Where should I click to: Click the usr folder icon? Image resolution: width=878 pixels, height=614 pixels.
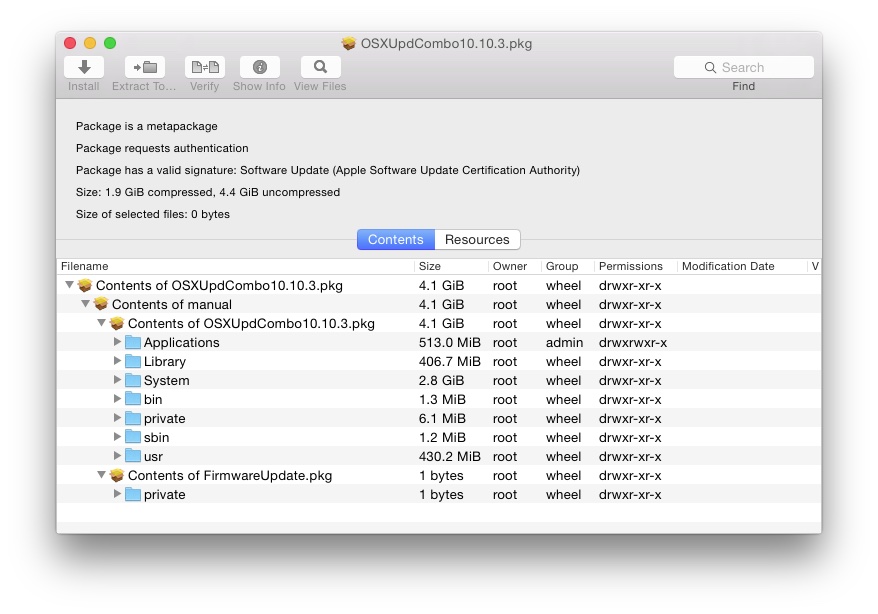(x=133, y=457)
